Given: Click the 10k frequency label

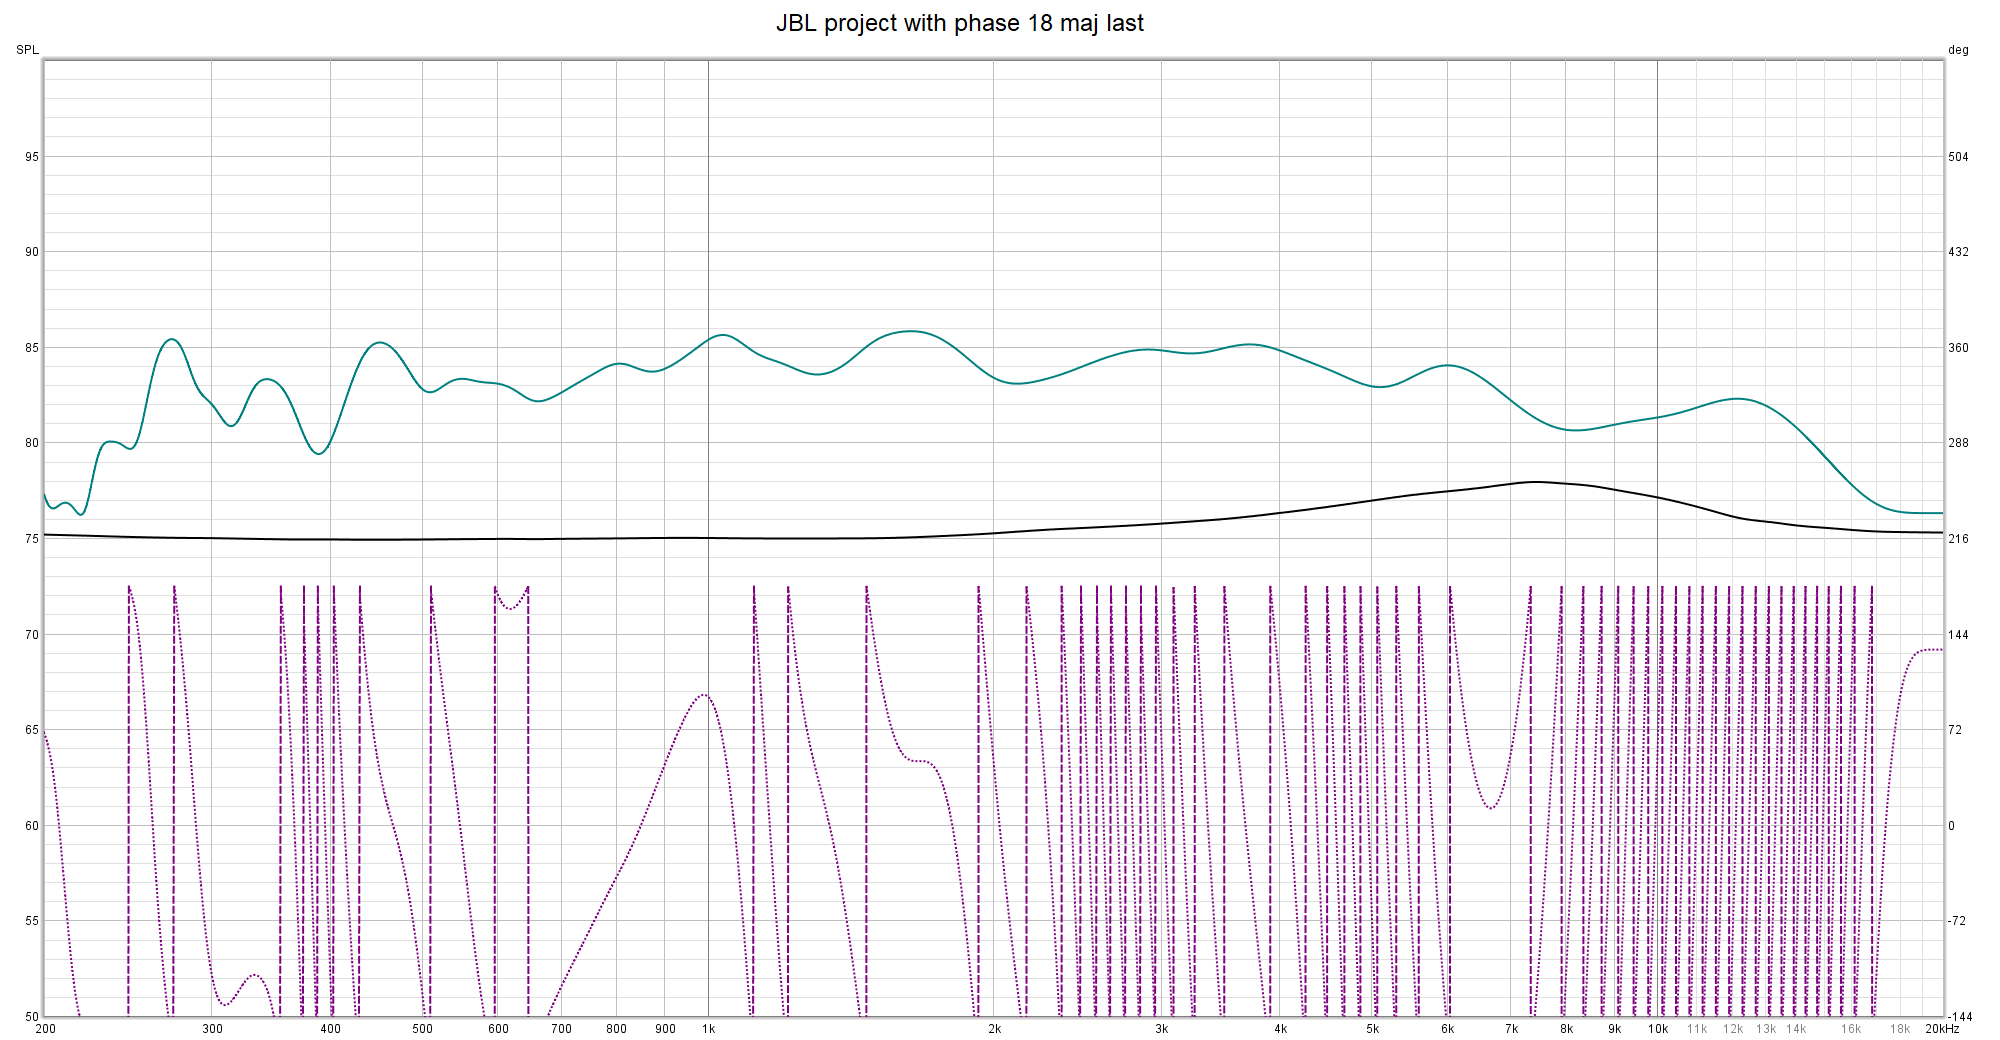Looking at the screenshot, I should (x=1658, y=1029).
